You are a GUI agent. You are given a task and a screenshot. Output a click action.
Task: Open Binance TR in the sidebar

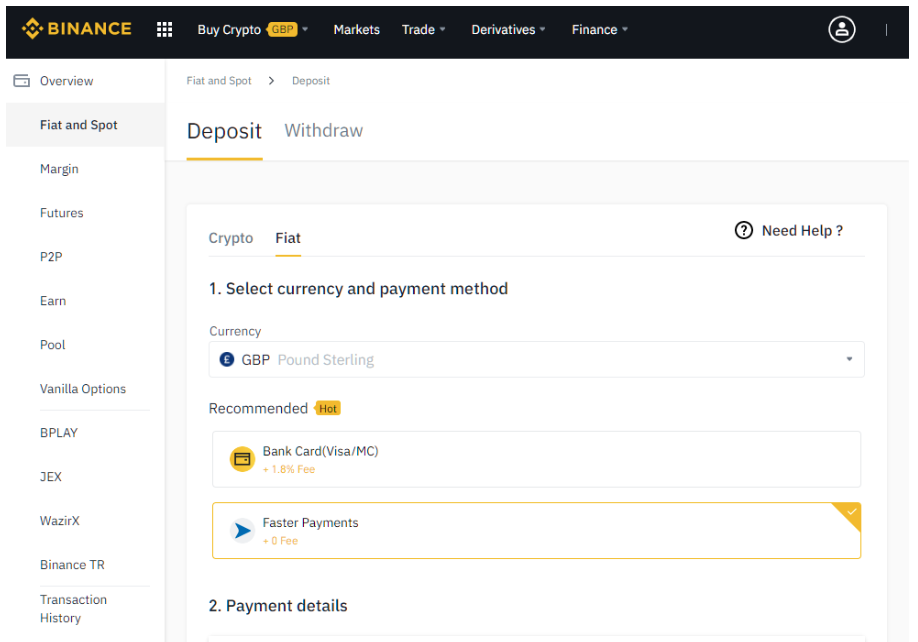coord(72,565)
